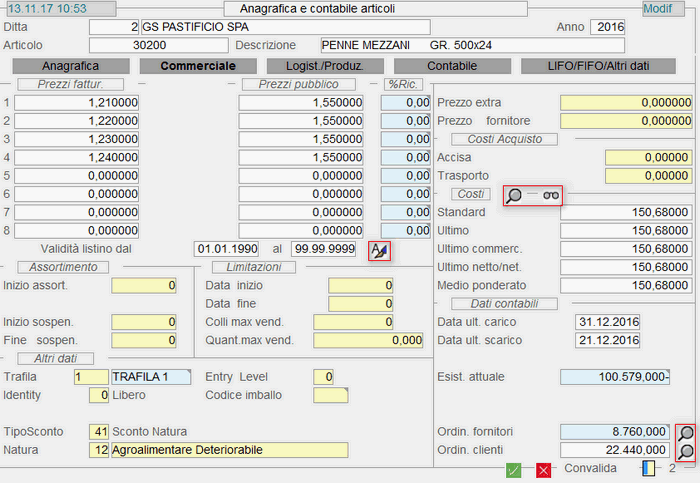
Task: Select the Trafila code field
Action: [x=91, y=377]
